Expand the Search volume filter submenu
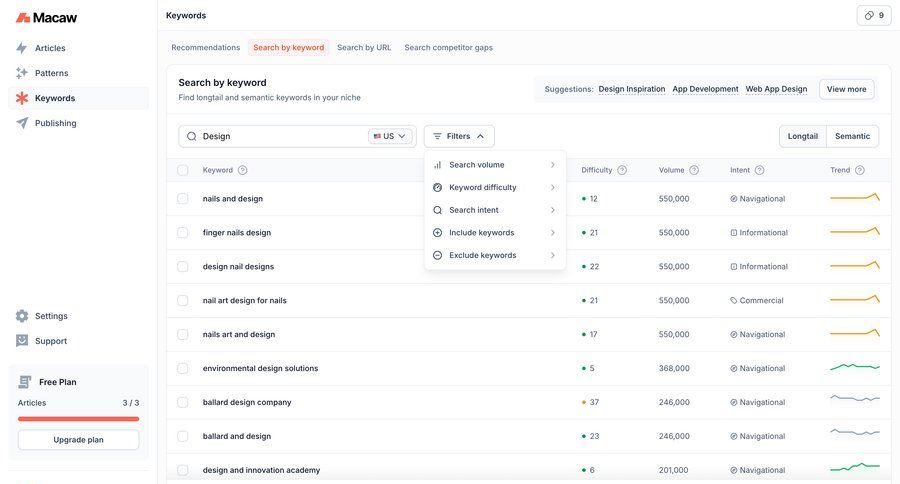The width and height of the screenshot is (900, 484). point(494,165)
